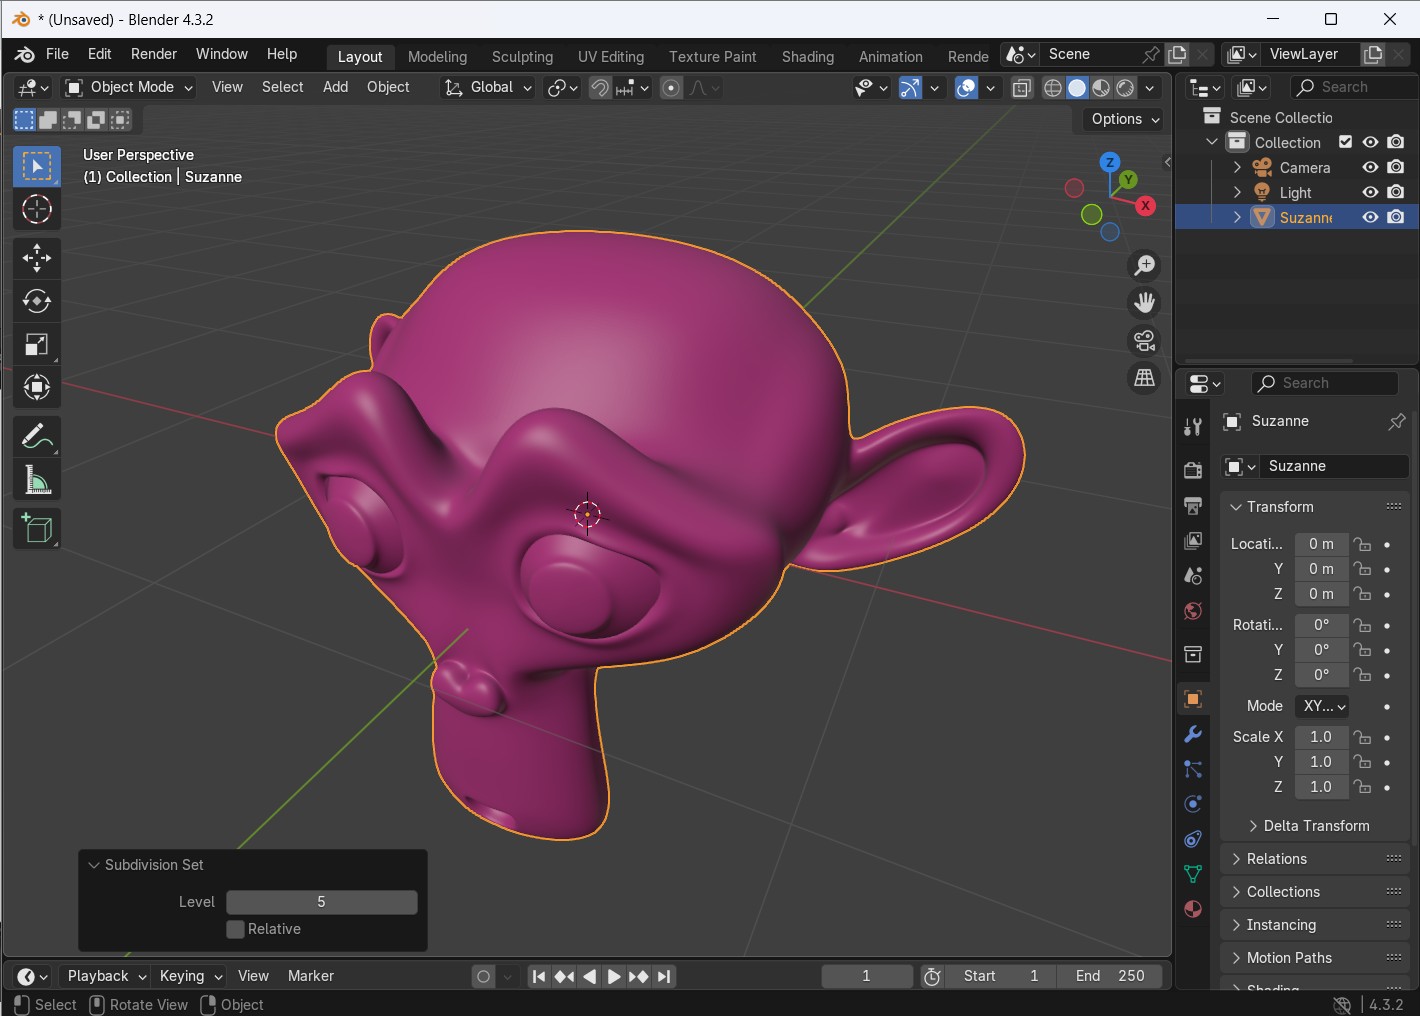Image resolution: width=1420 pixels, height=1016 pixels.
Task: Click the pan view hand icon
Action: click(1144, 302)
